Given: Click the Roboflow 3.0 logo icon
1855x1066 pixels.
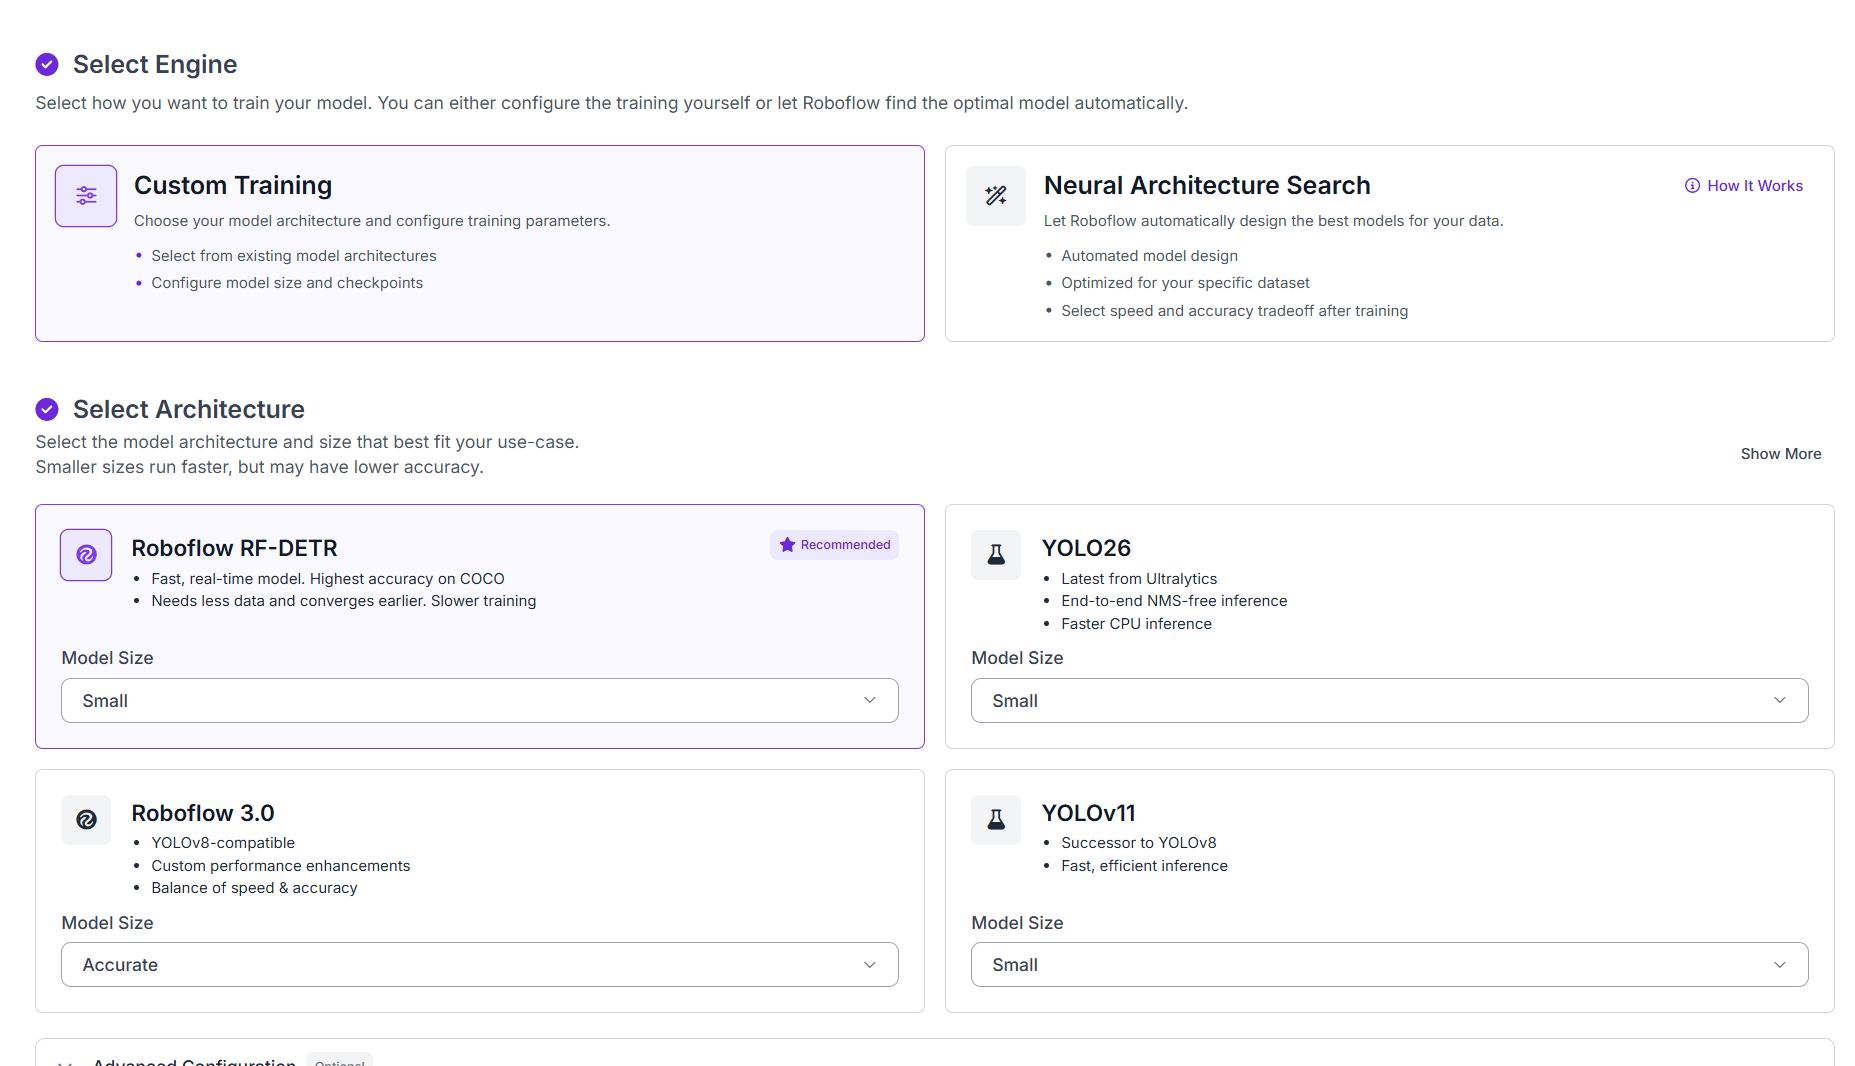Looking at the screenshot, I should point(86,820).
